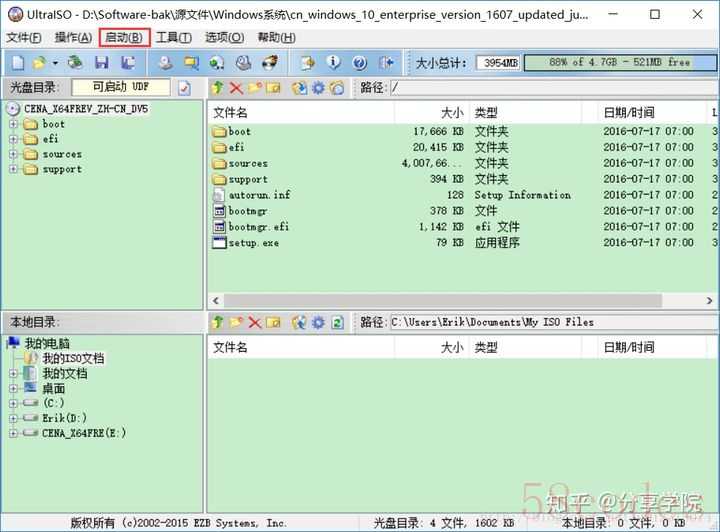Click the 88% of 4.7GB capacity bar

(620, 62)
